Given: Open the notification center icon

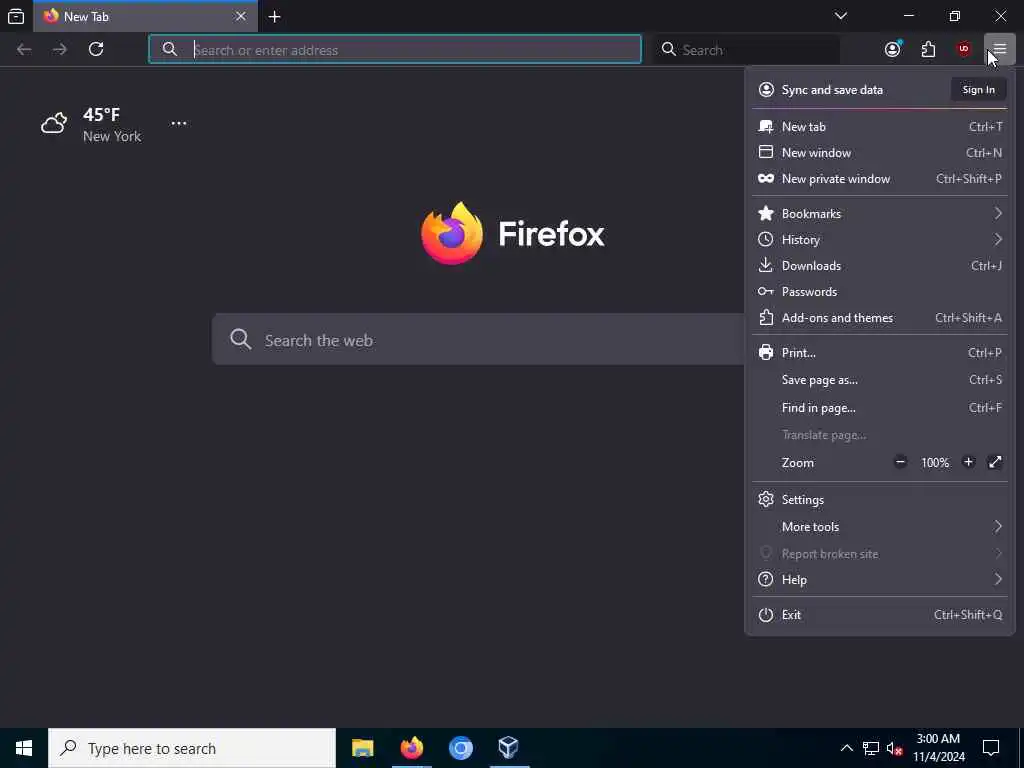Looking at the screenshot, I should click(991, 748).
